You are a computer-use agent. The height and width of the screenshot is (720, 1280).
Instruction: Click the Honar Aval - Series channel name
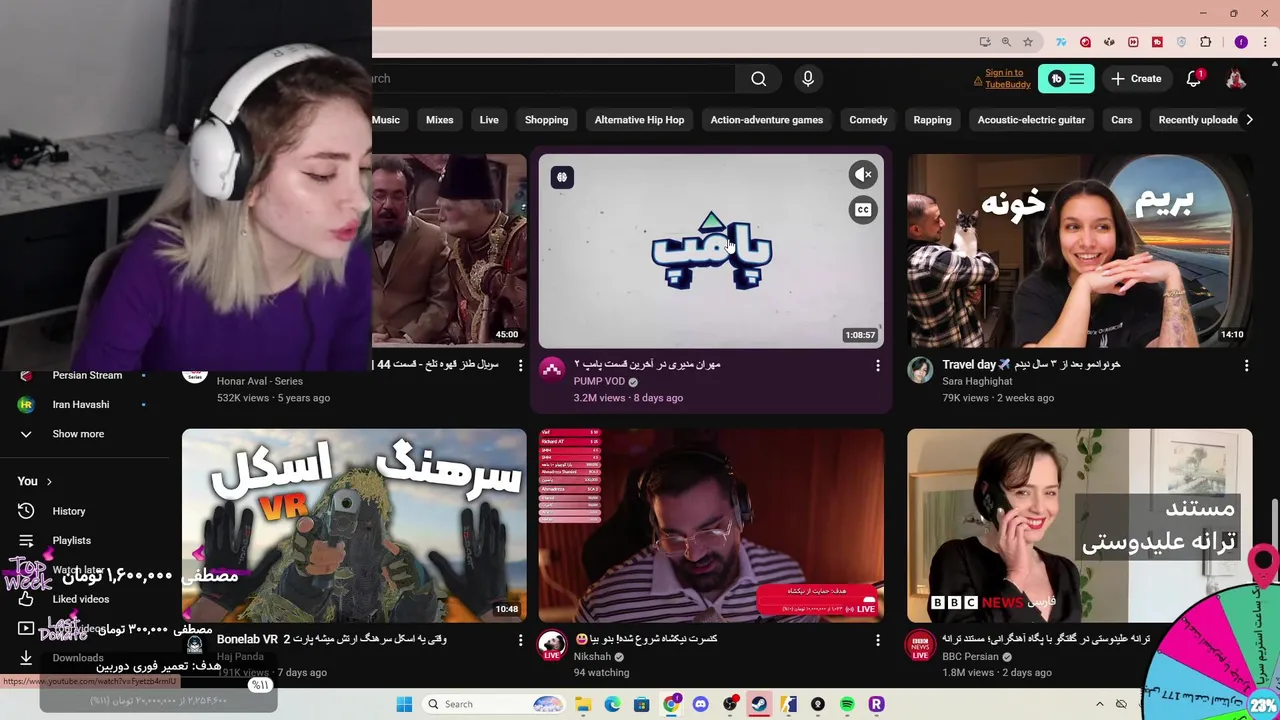tap(259, 382)
